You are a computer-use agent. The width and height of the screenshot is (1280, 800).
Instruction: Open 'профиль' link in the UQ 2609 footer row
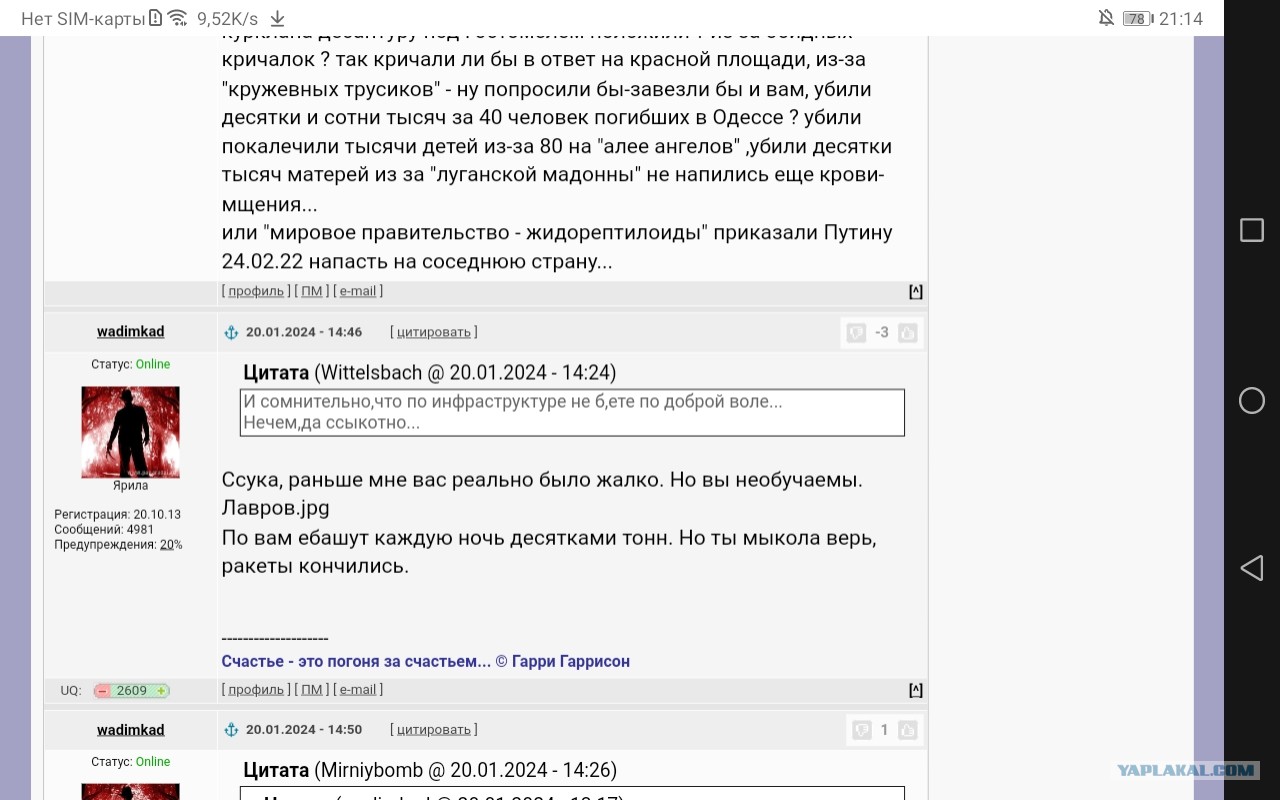coord(256,690)
